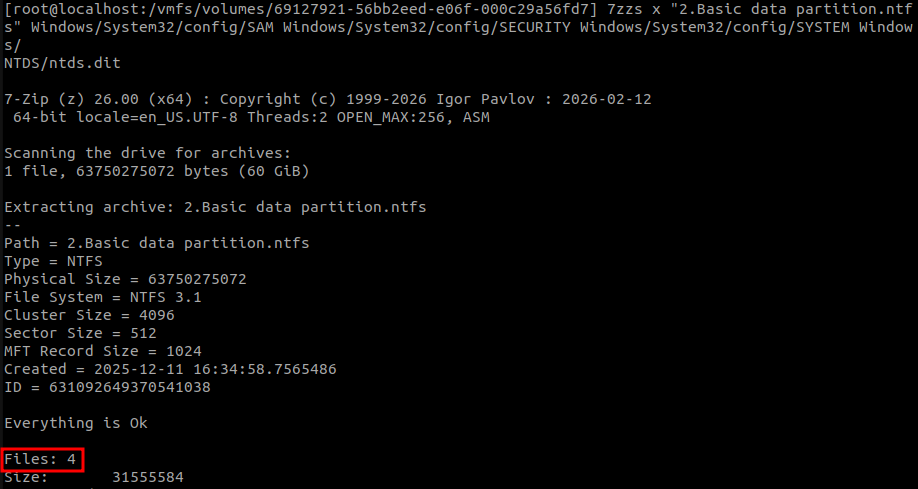918x489 pixels.
Task: Click the "1 file, 63750275072 bytes" line
Action: point(156,171)
